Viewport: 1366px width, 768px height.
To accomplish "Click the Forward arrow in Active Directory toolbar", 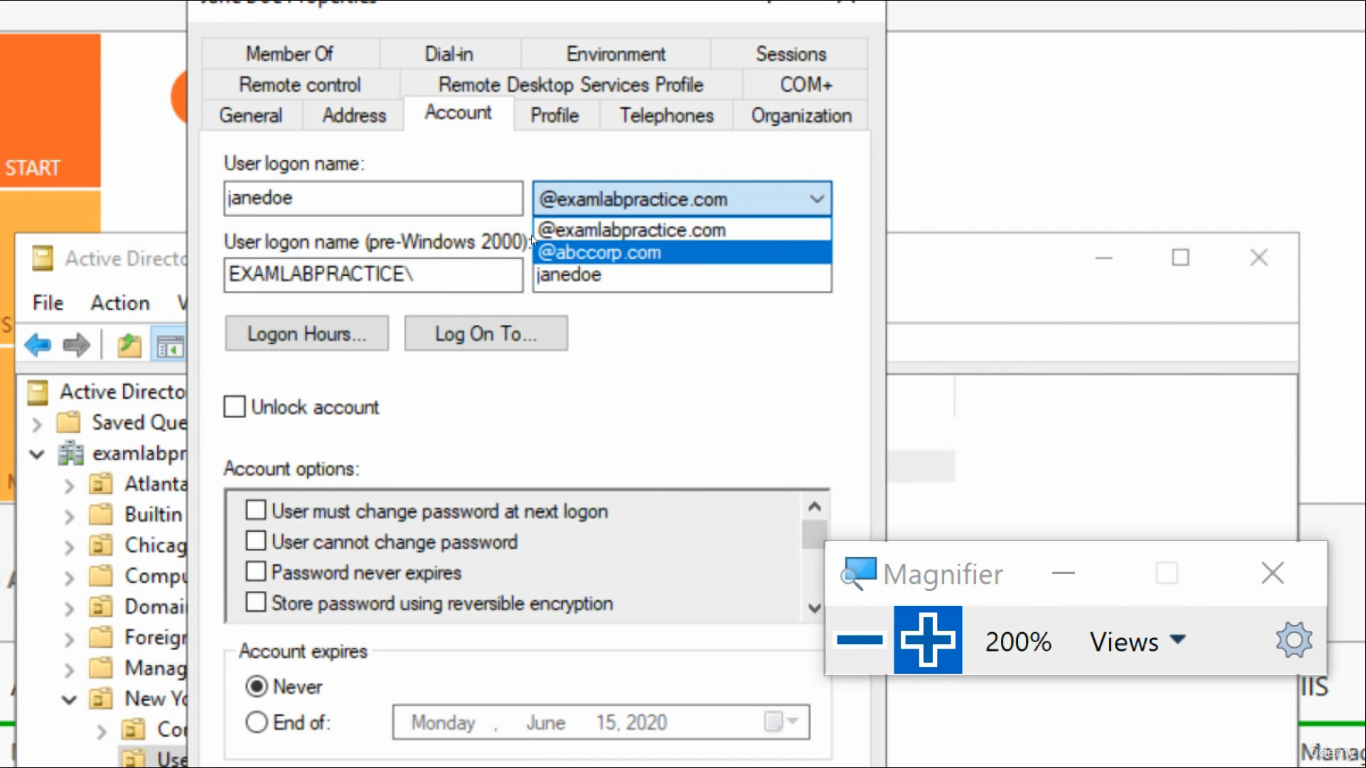I will (76, 346).
